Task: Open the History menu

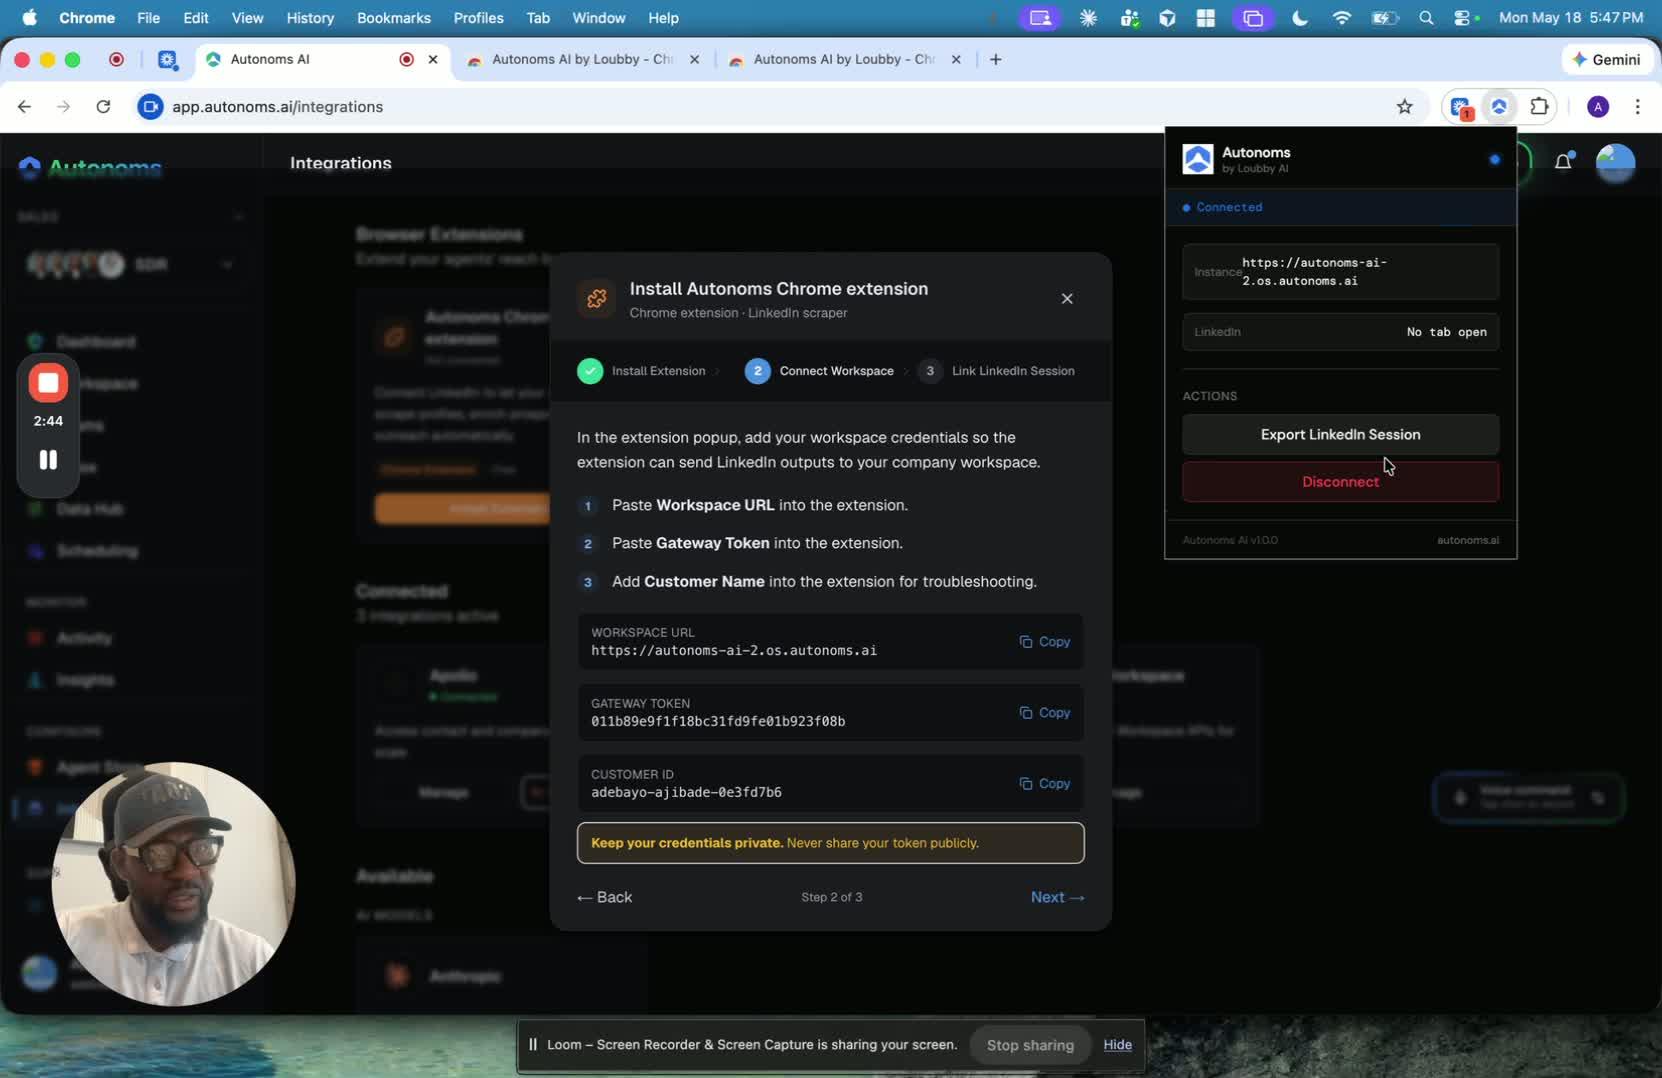Action: [310, 17]
